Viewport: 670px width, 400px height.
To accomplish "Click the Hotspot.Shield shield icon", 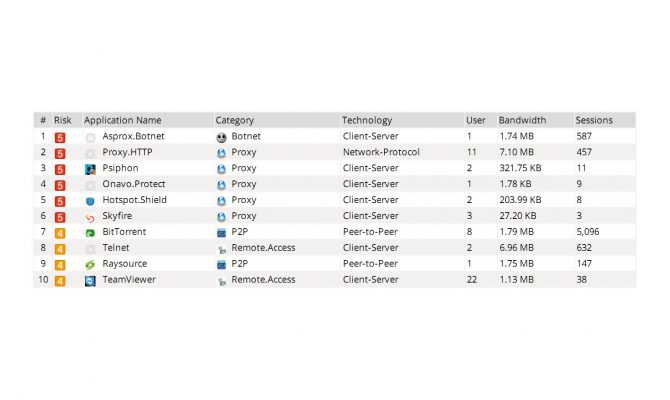I will pyautogui.click(x=90, y=200).
